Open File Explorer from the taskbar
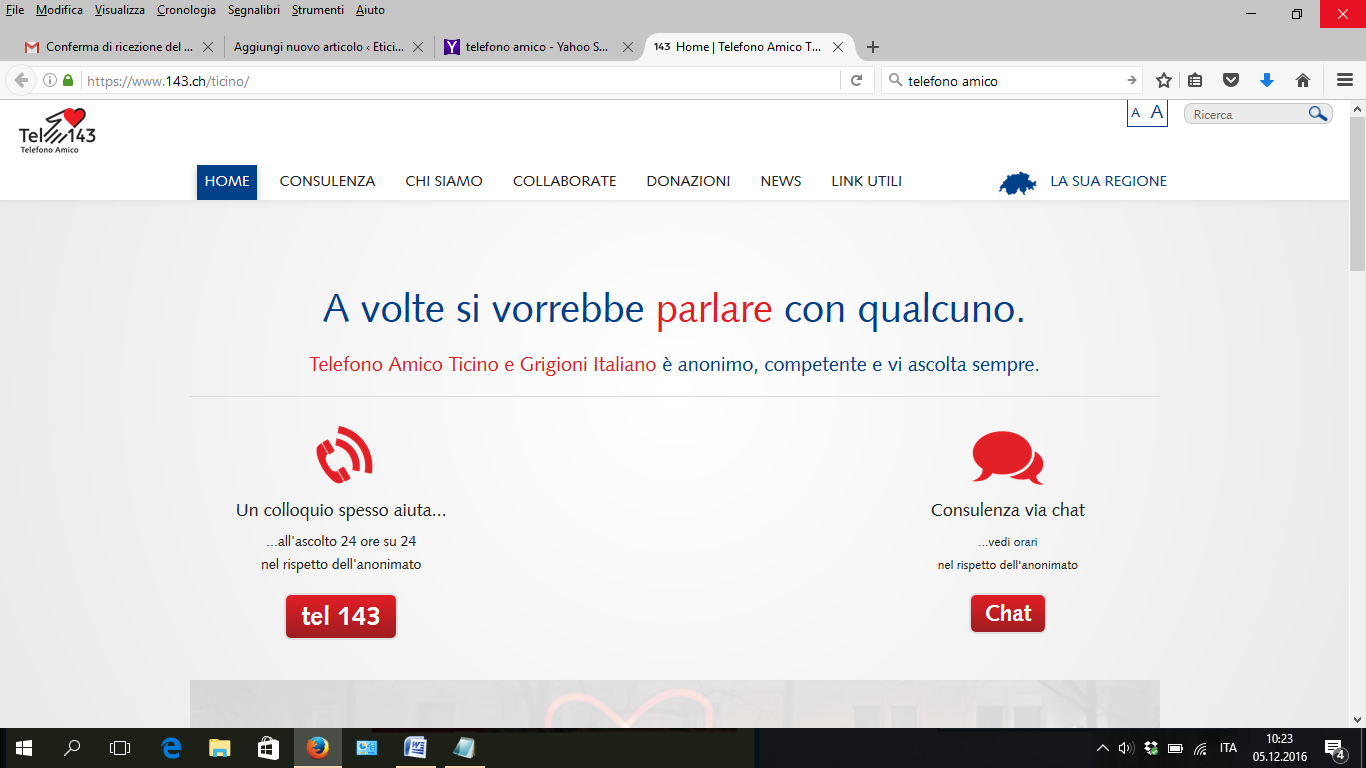This screenshot has width=1366, height=768. 220,747
